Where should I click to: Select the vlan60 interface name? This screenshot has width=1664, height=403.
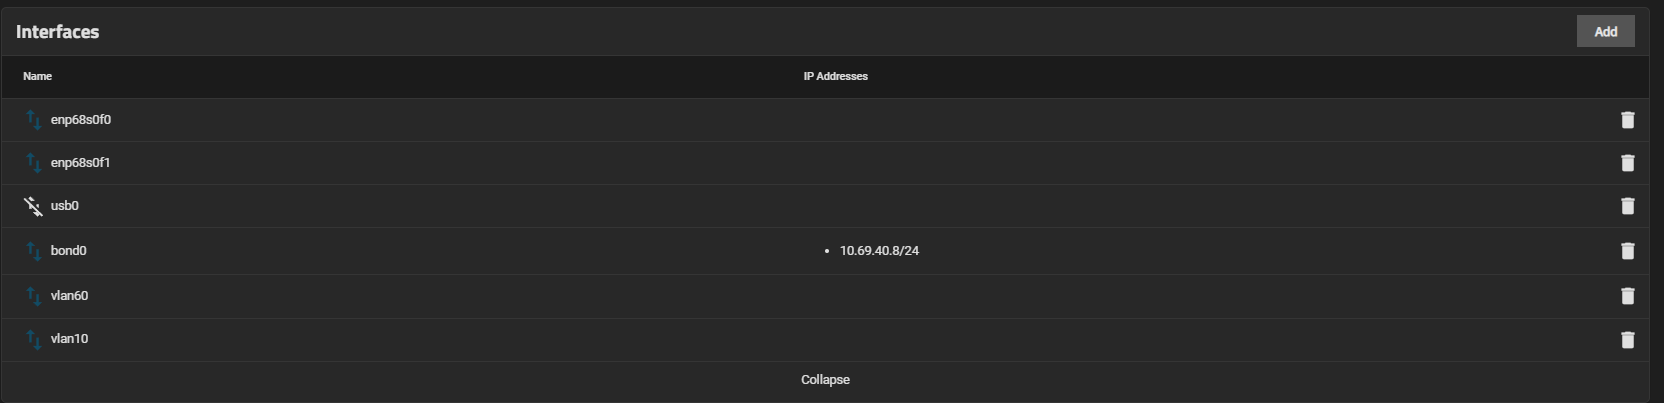[69, 296]
